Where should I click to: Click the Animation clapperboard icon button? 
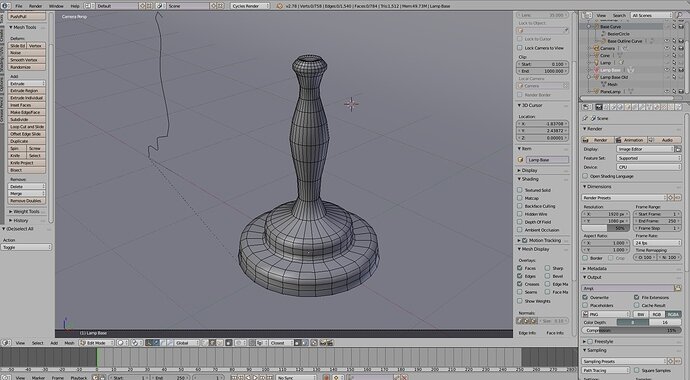[618, 140]
